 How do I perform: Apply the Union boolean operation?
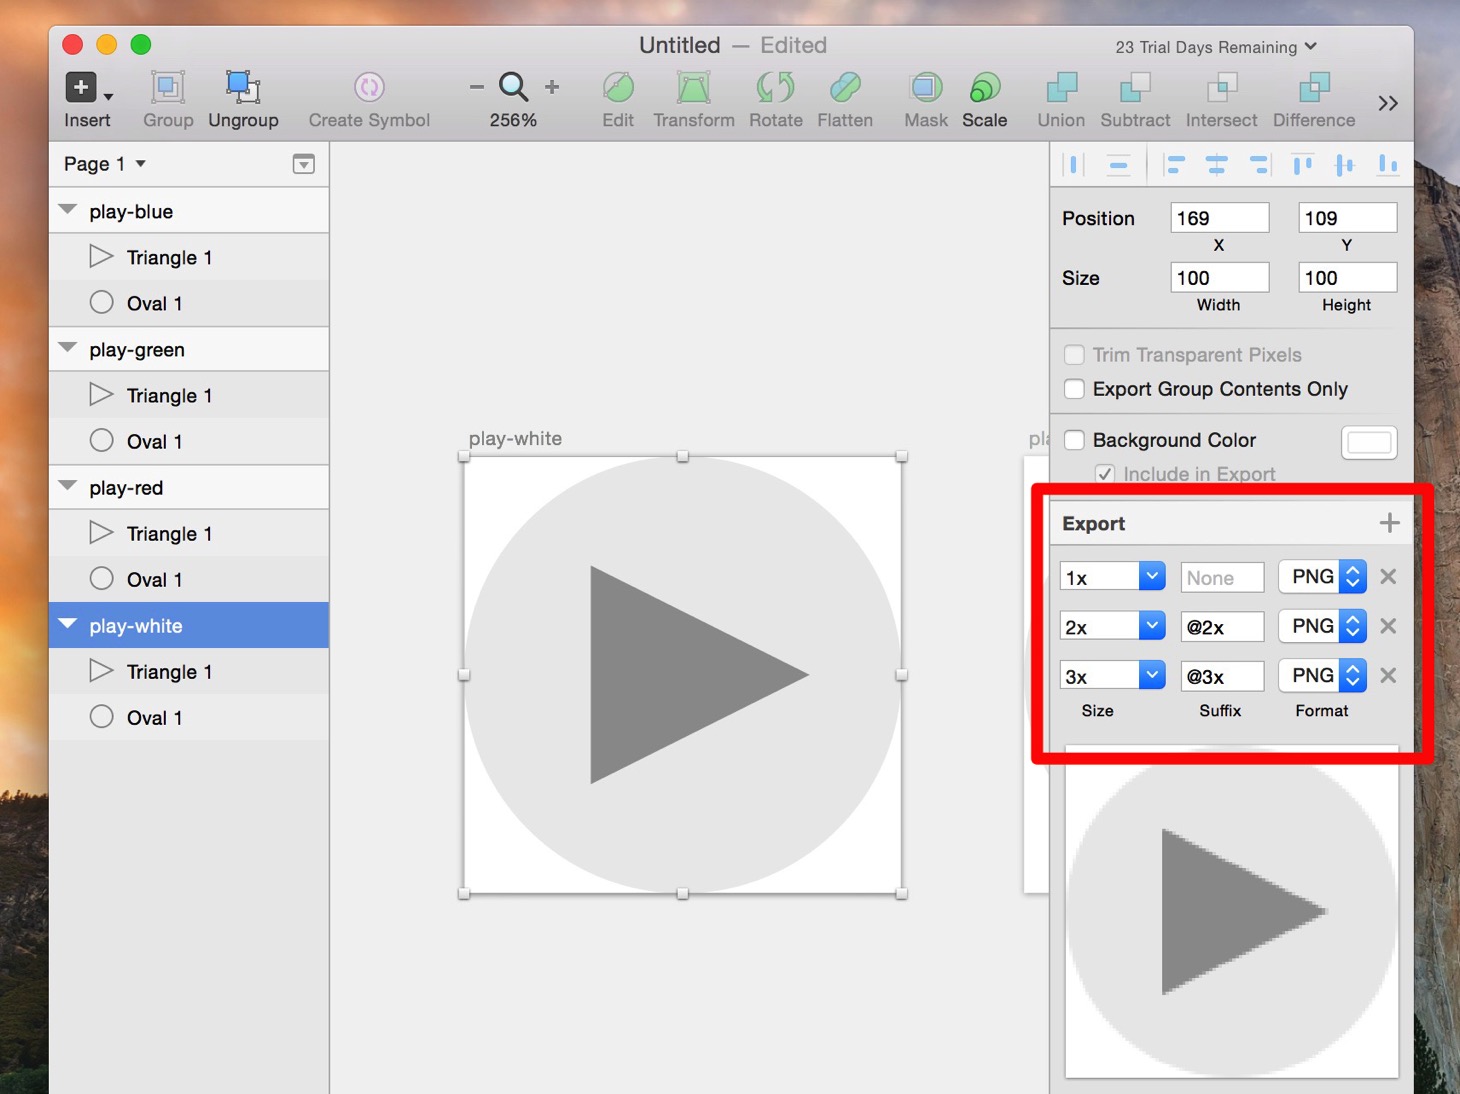point(1061,100)
